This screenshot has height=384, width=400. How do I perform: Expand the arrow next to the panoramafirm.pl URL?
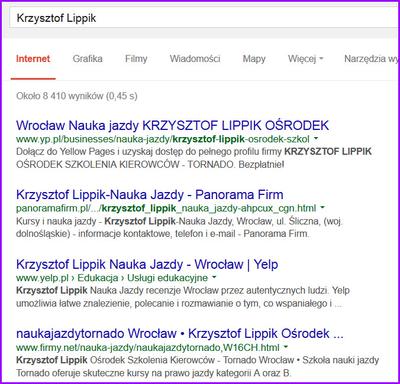(x=322, y=208)
